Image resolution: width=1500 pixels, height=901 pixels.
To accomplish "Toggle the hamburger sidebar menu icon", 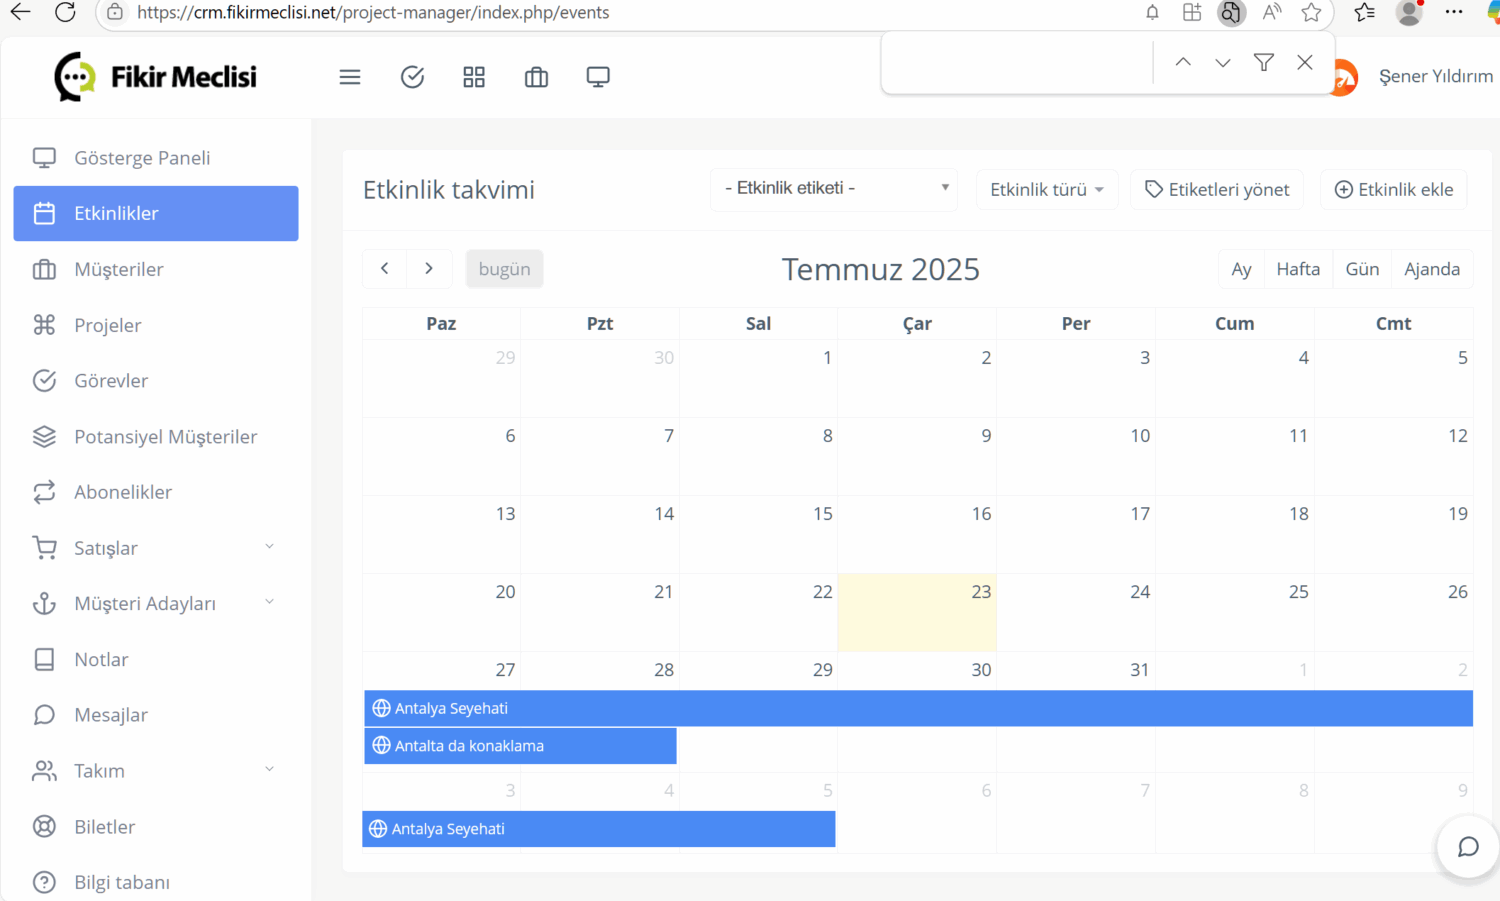I will tap(350, 77).
